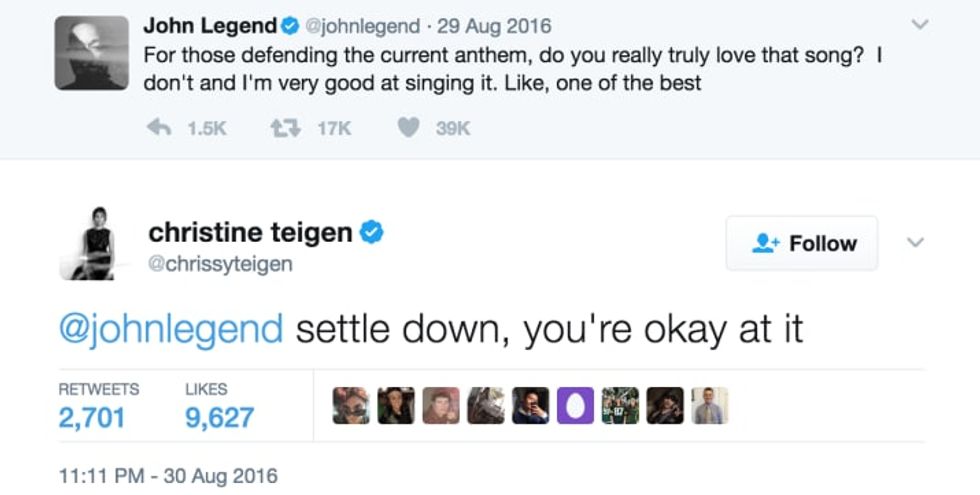The height and width of the screenshot is (495, 980).
Task: Open christine teigen's profile picture
Action: [x=93, y=243]
